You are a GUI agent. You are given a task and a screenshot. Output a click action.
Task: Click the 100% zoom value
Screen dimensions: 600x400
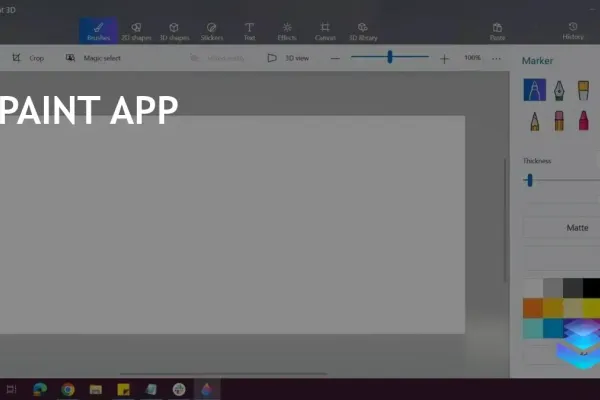[472, 57]
